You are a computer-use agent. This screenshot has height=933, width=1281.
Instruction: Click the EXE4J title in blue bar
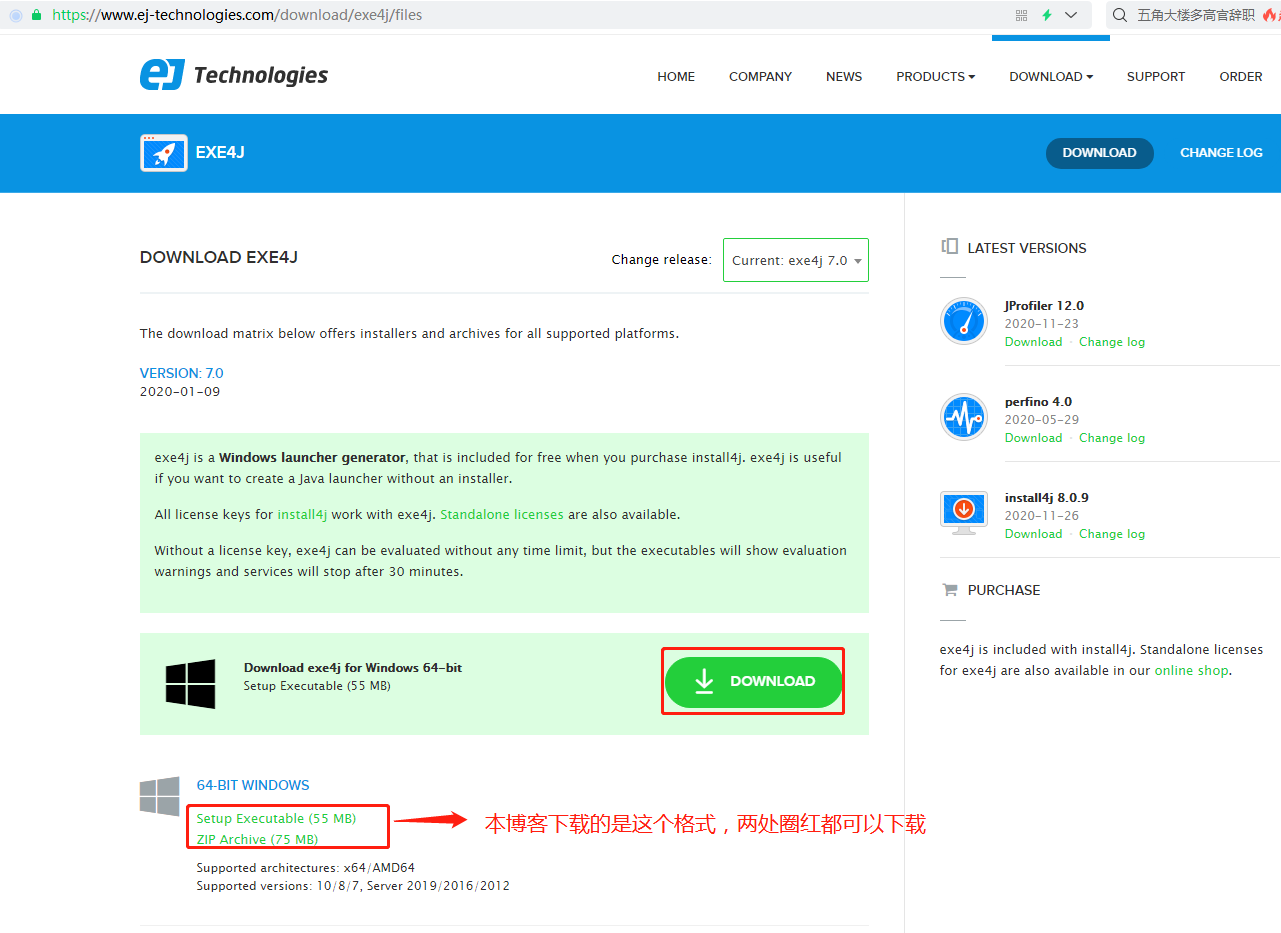pyautogui.click(x=221, y=153)
